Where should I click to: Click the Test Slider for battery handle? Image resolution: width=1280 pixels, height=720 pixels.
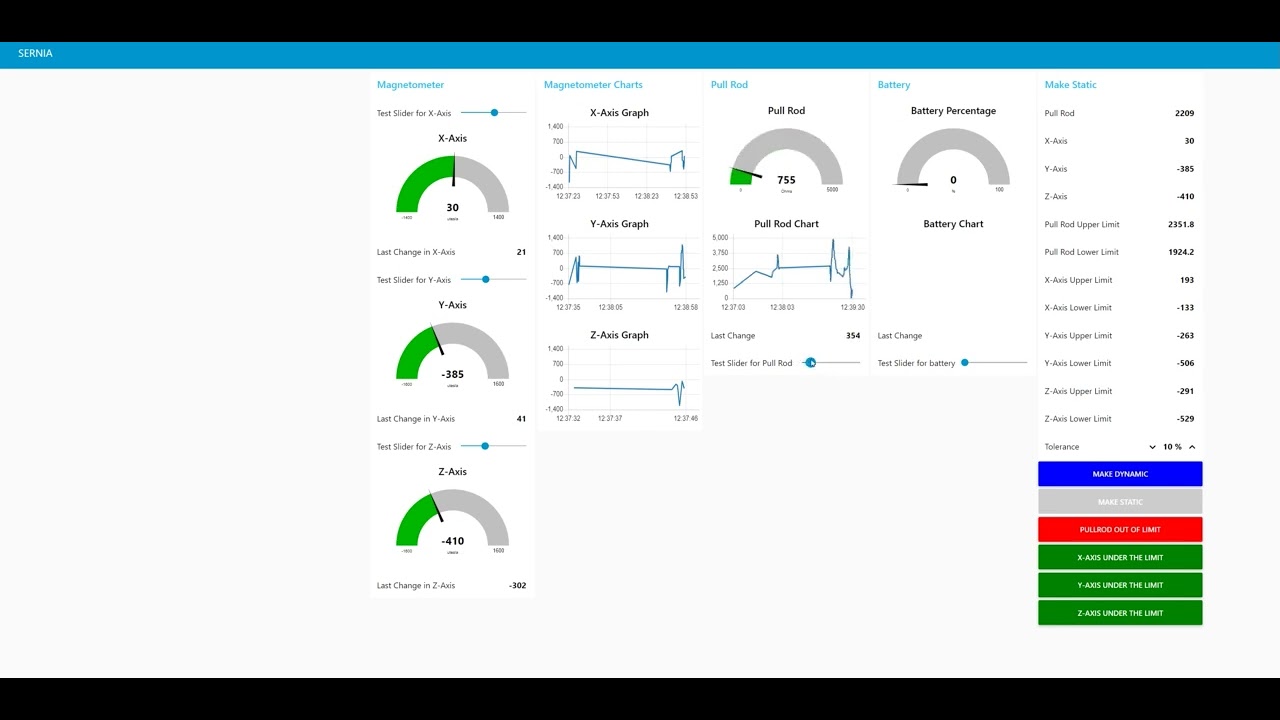(x=965, y=363)
